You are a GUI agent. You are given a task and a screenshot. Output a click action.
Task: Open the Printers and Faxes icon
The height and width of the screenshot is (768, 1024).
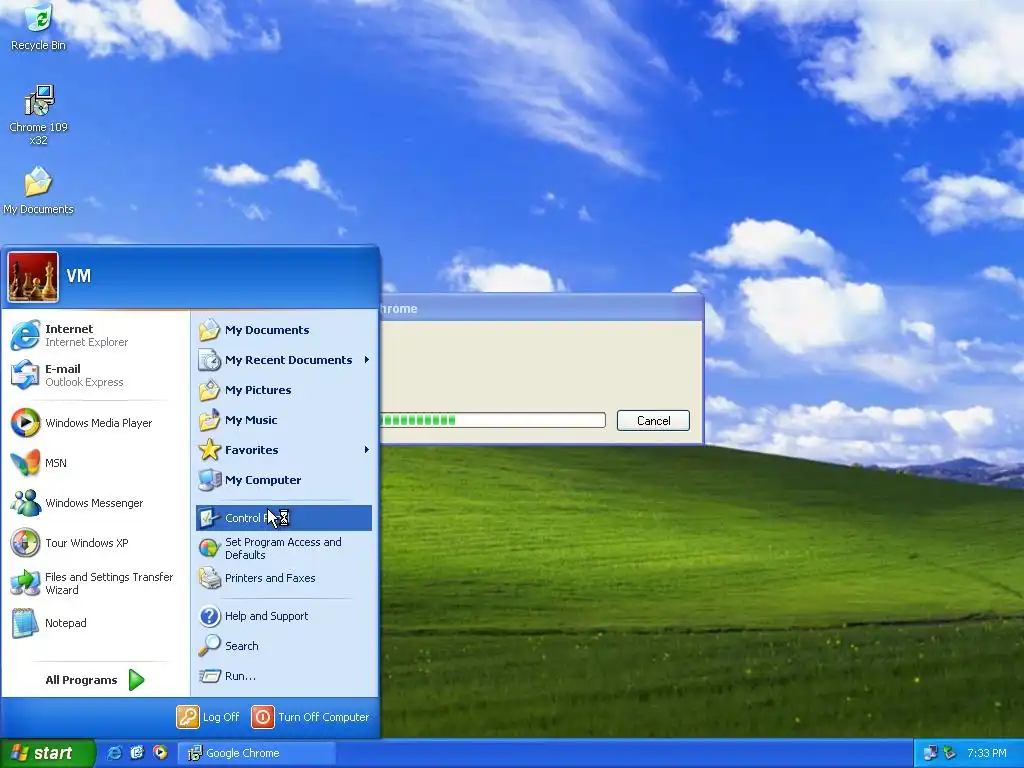tap(209, 578)
